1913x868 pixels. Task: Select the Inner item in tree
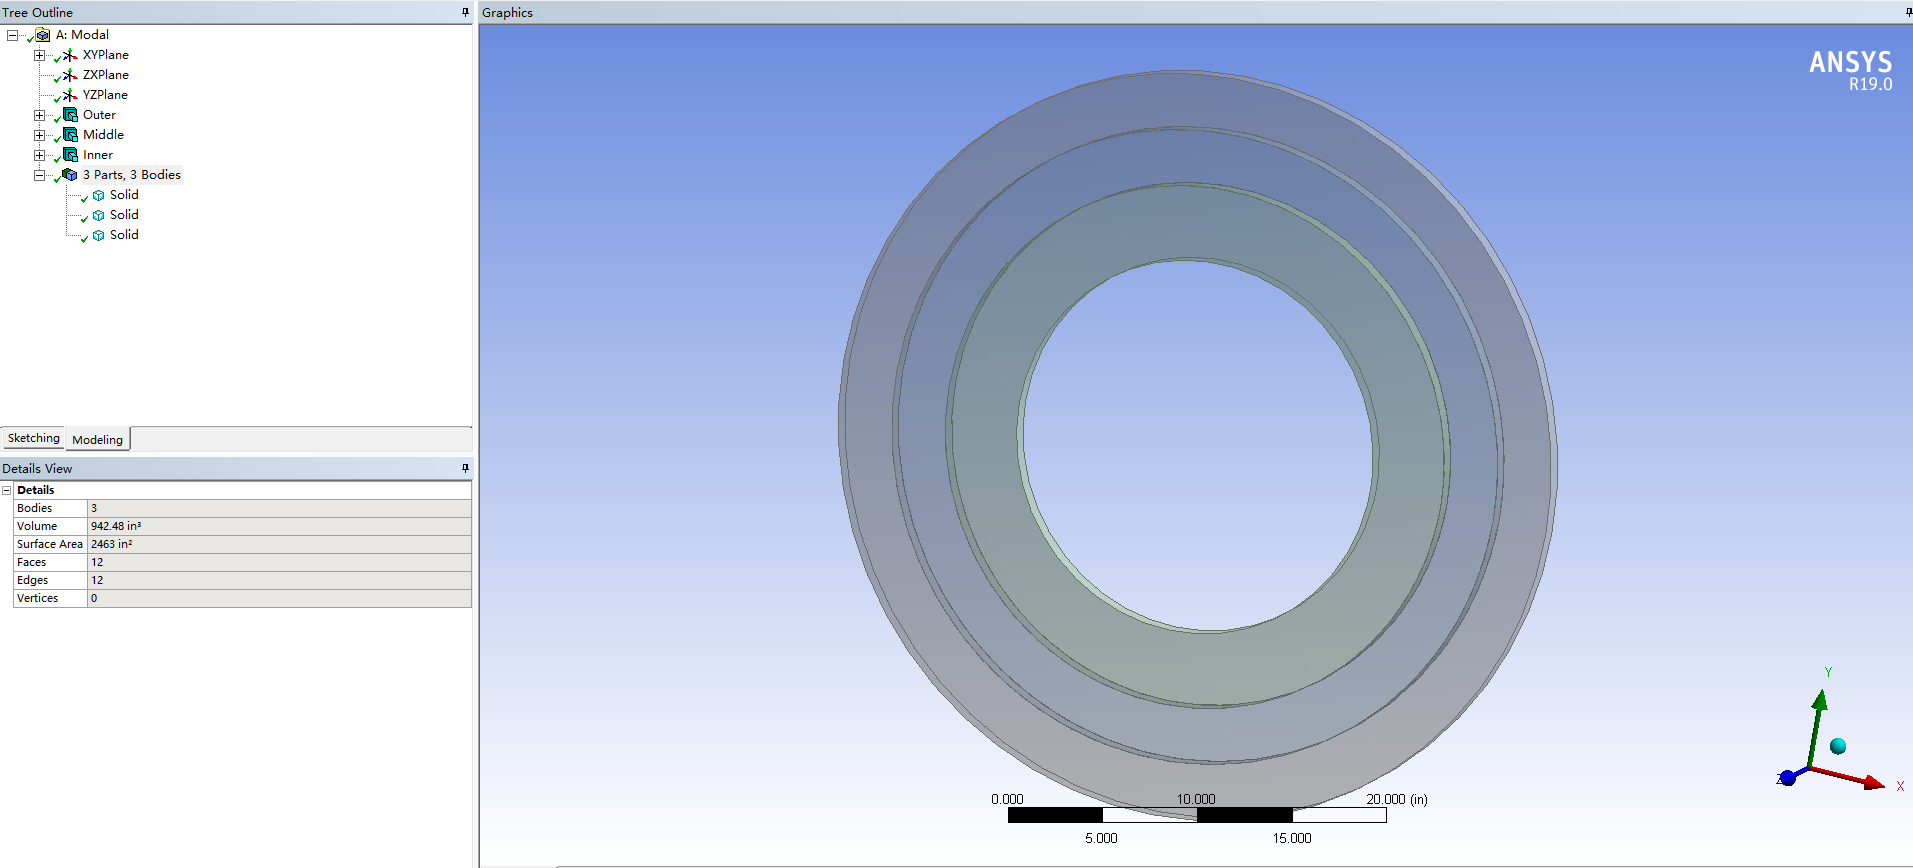98,155
